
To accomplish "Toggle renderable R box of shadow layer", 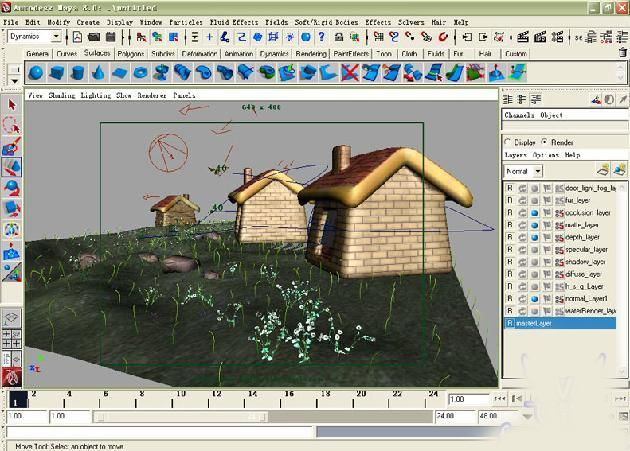I will click(x=509, y=262).
